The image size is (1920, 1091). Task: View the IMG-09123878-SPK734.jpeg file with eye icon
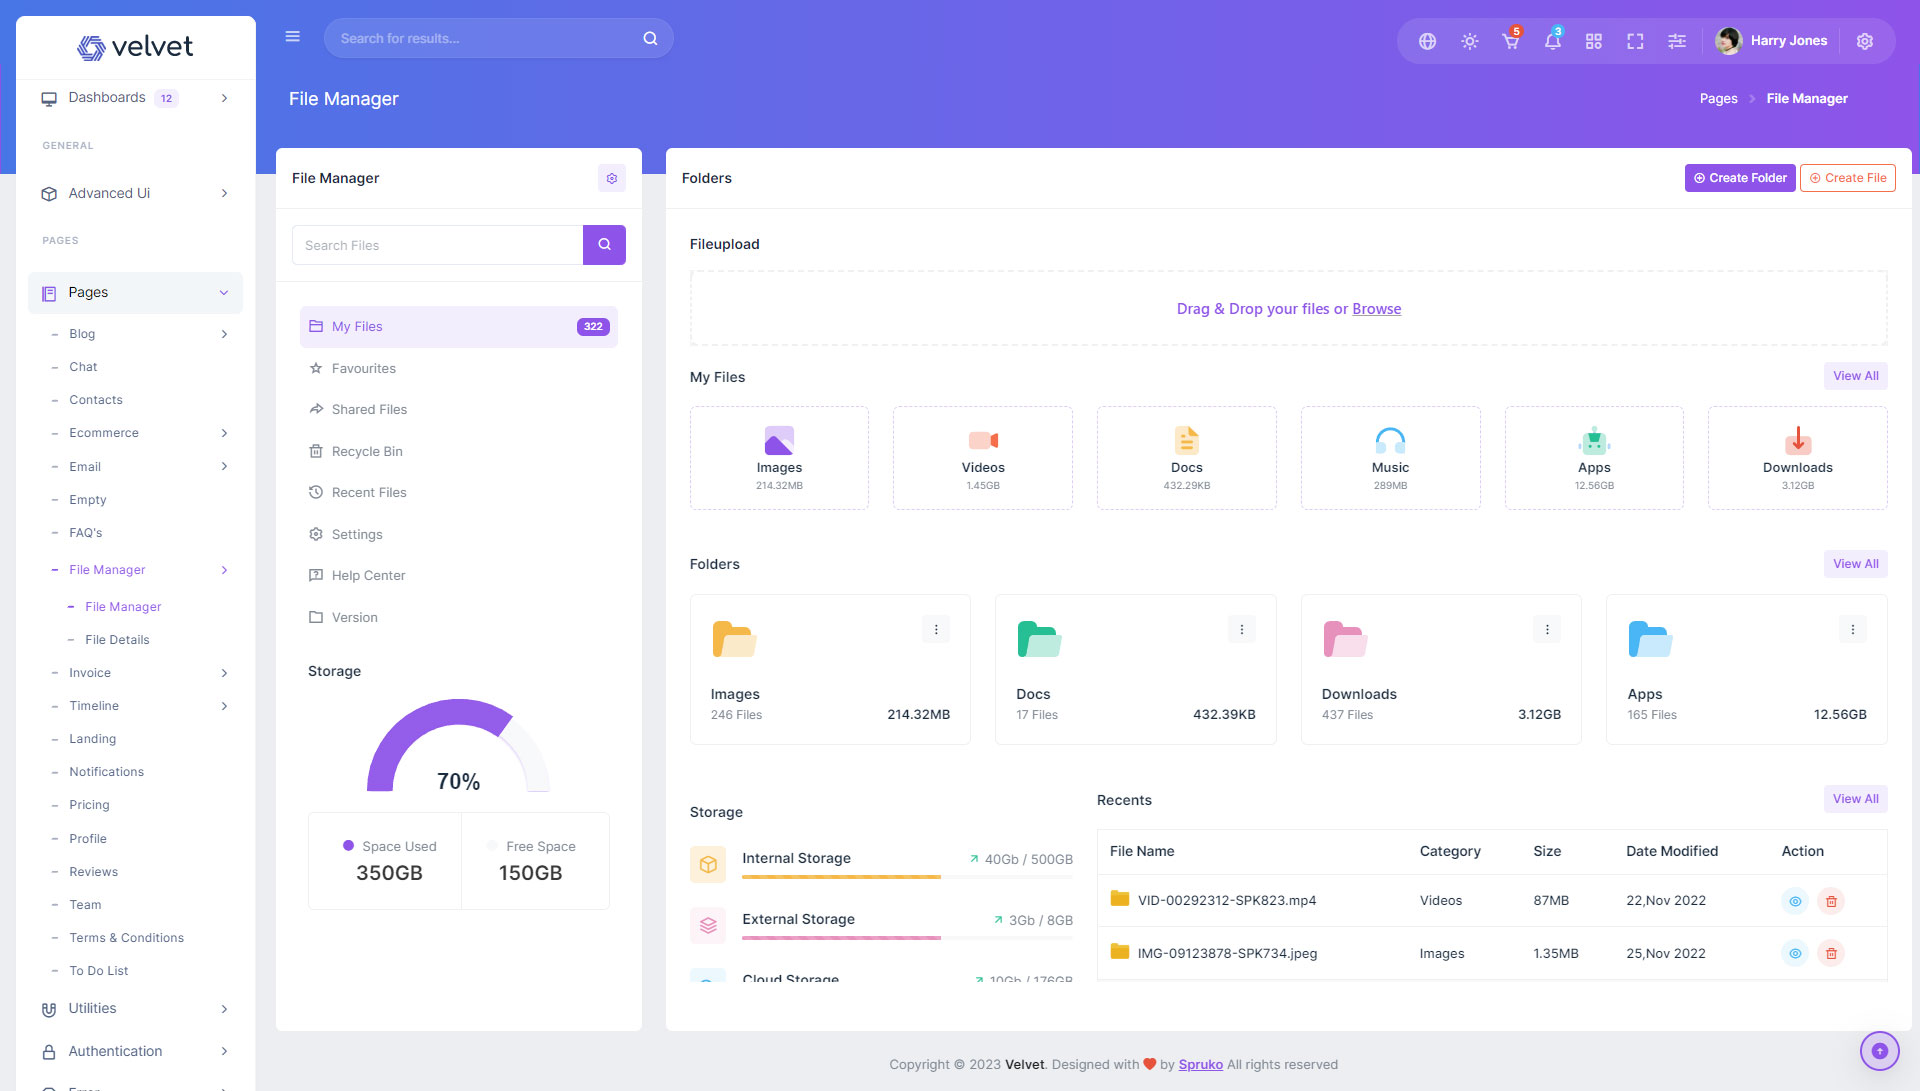point(1795,954)
